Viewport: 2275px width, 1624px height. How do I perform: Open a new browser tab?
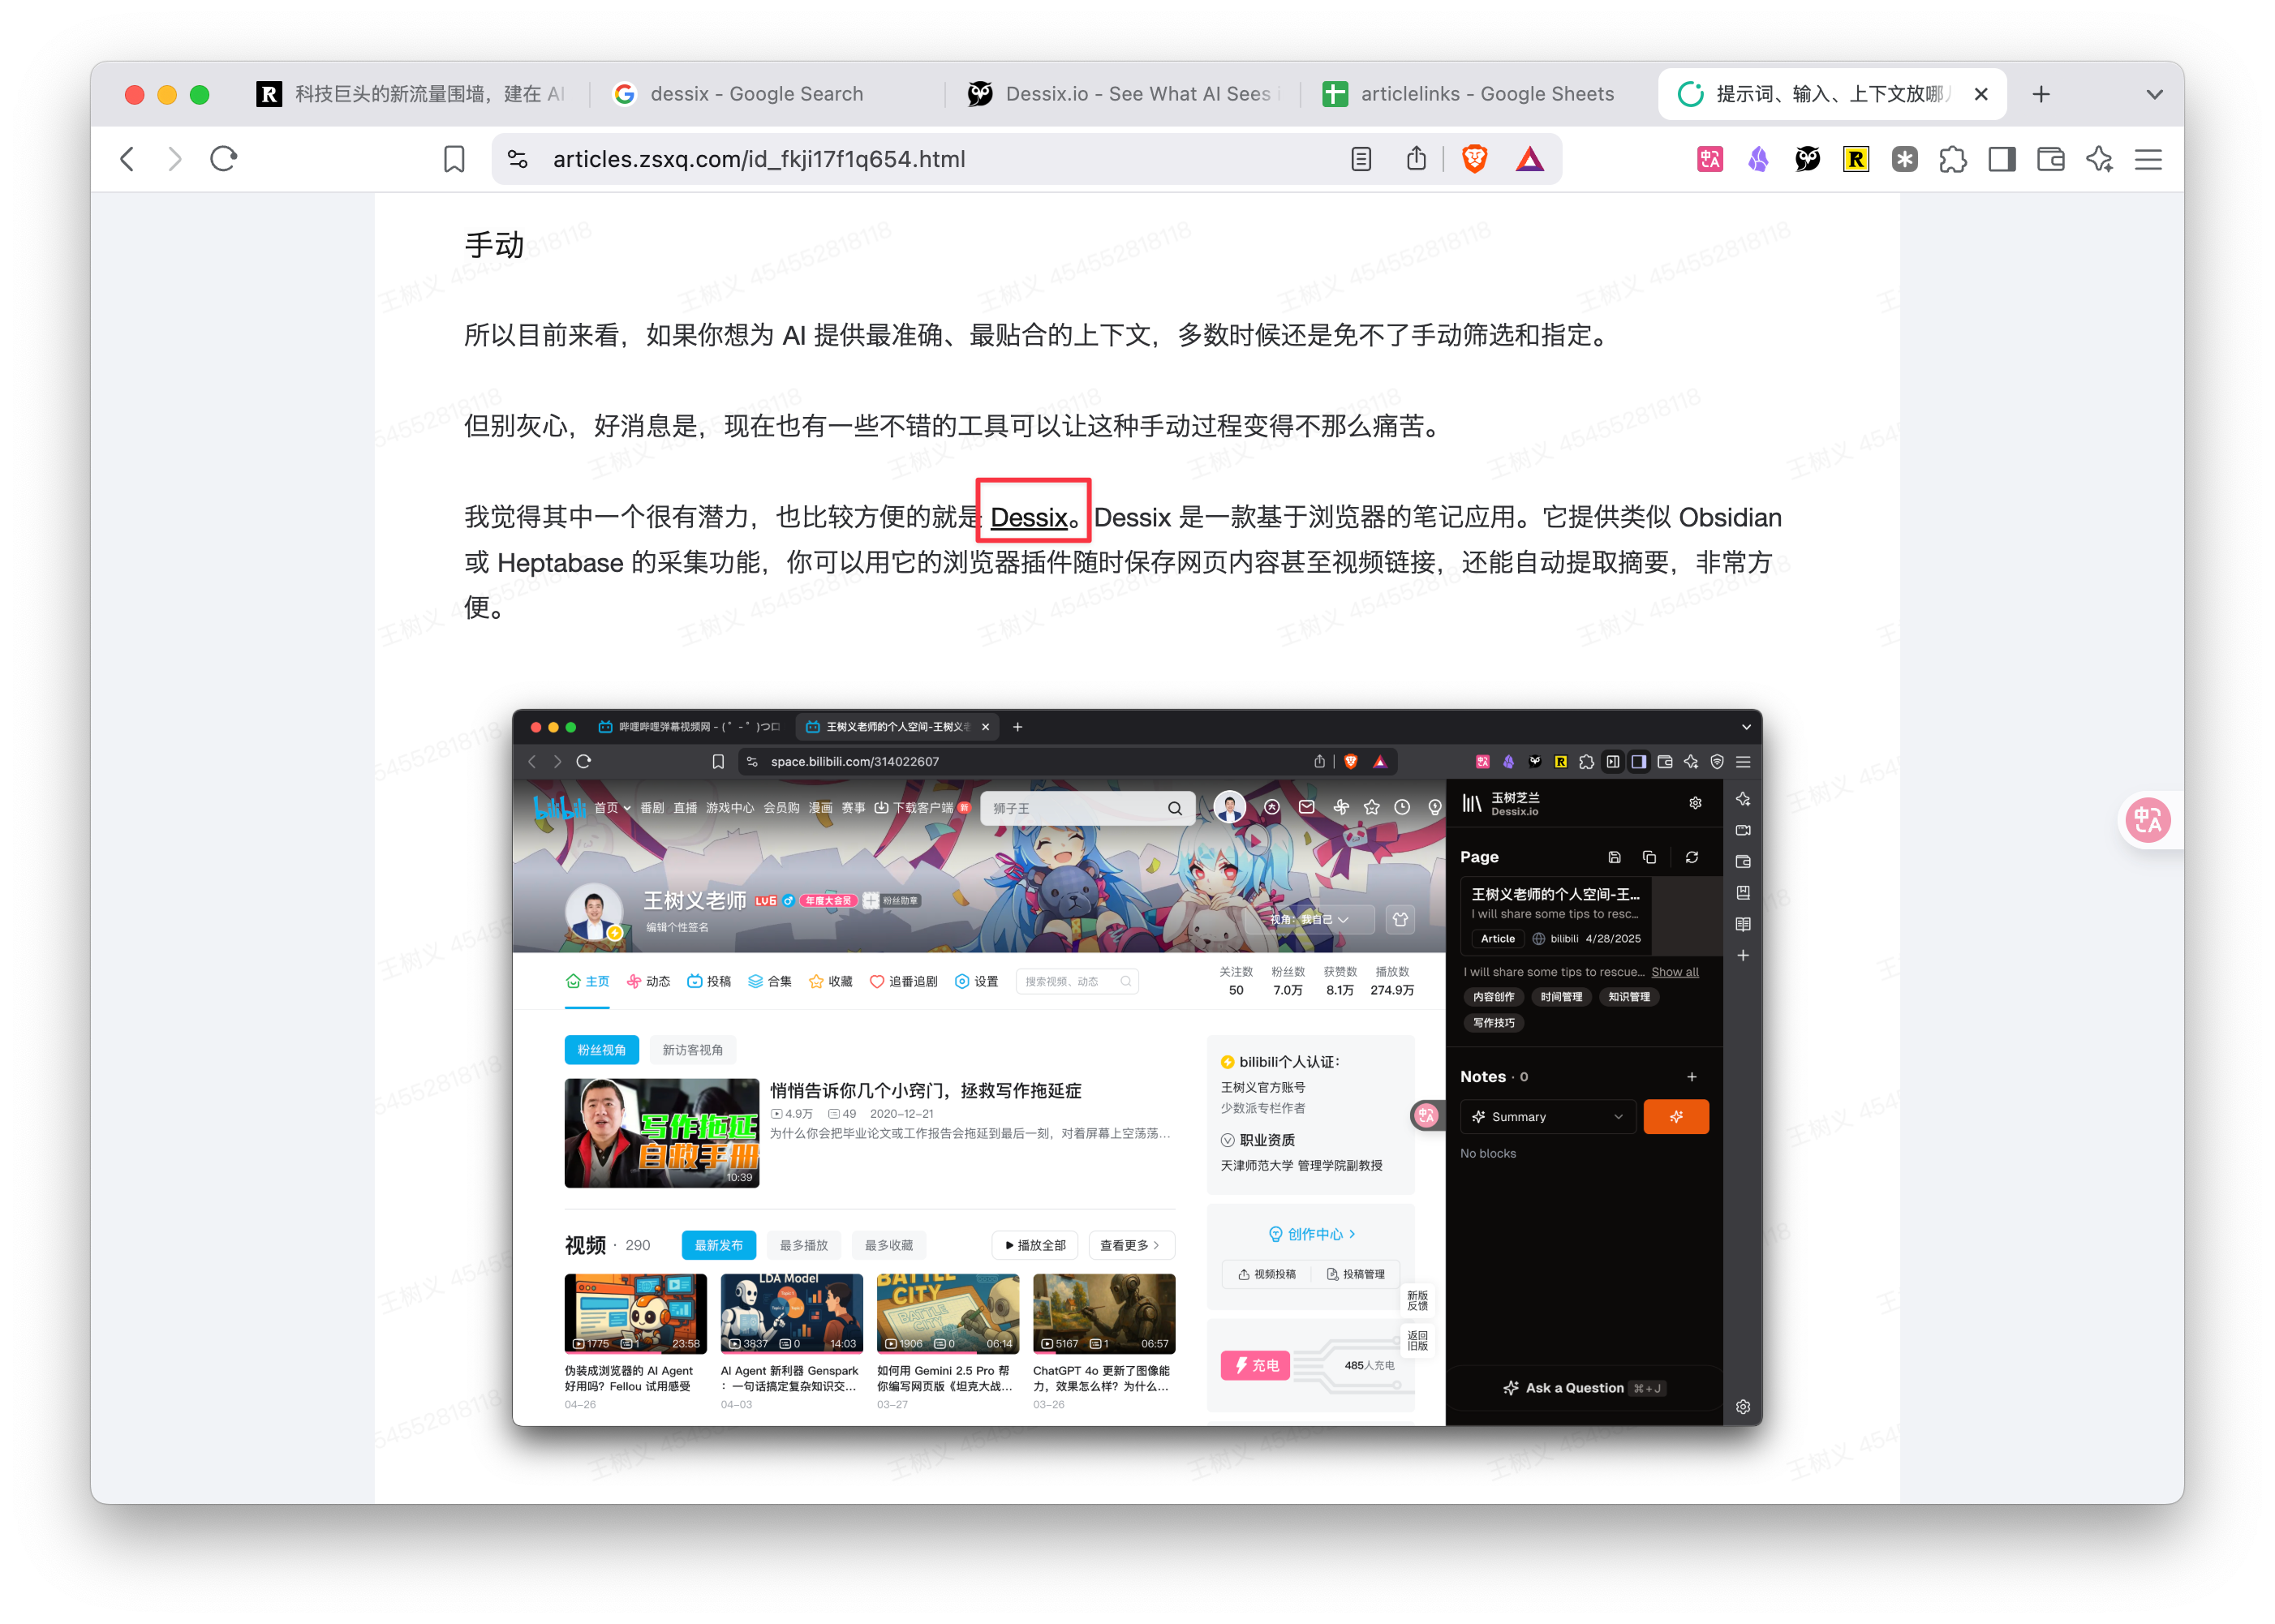[x=2041, y=93]
